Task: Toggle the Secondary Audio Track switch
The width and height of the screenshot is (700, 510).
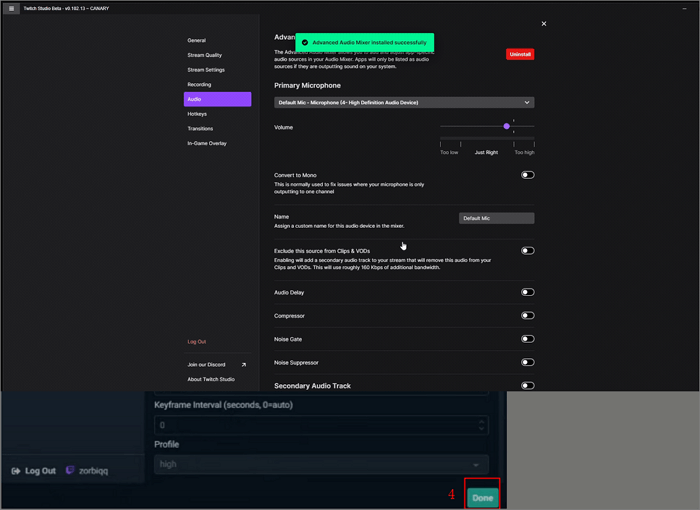Action: (x=527, y=385)
